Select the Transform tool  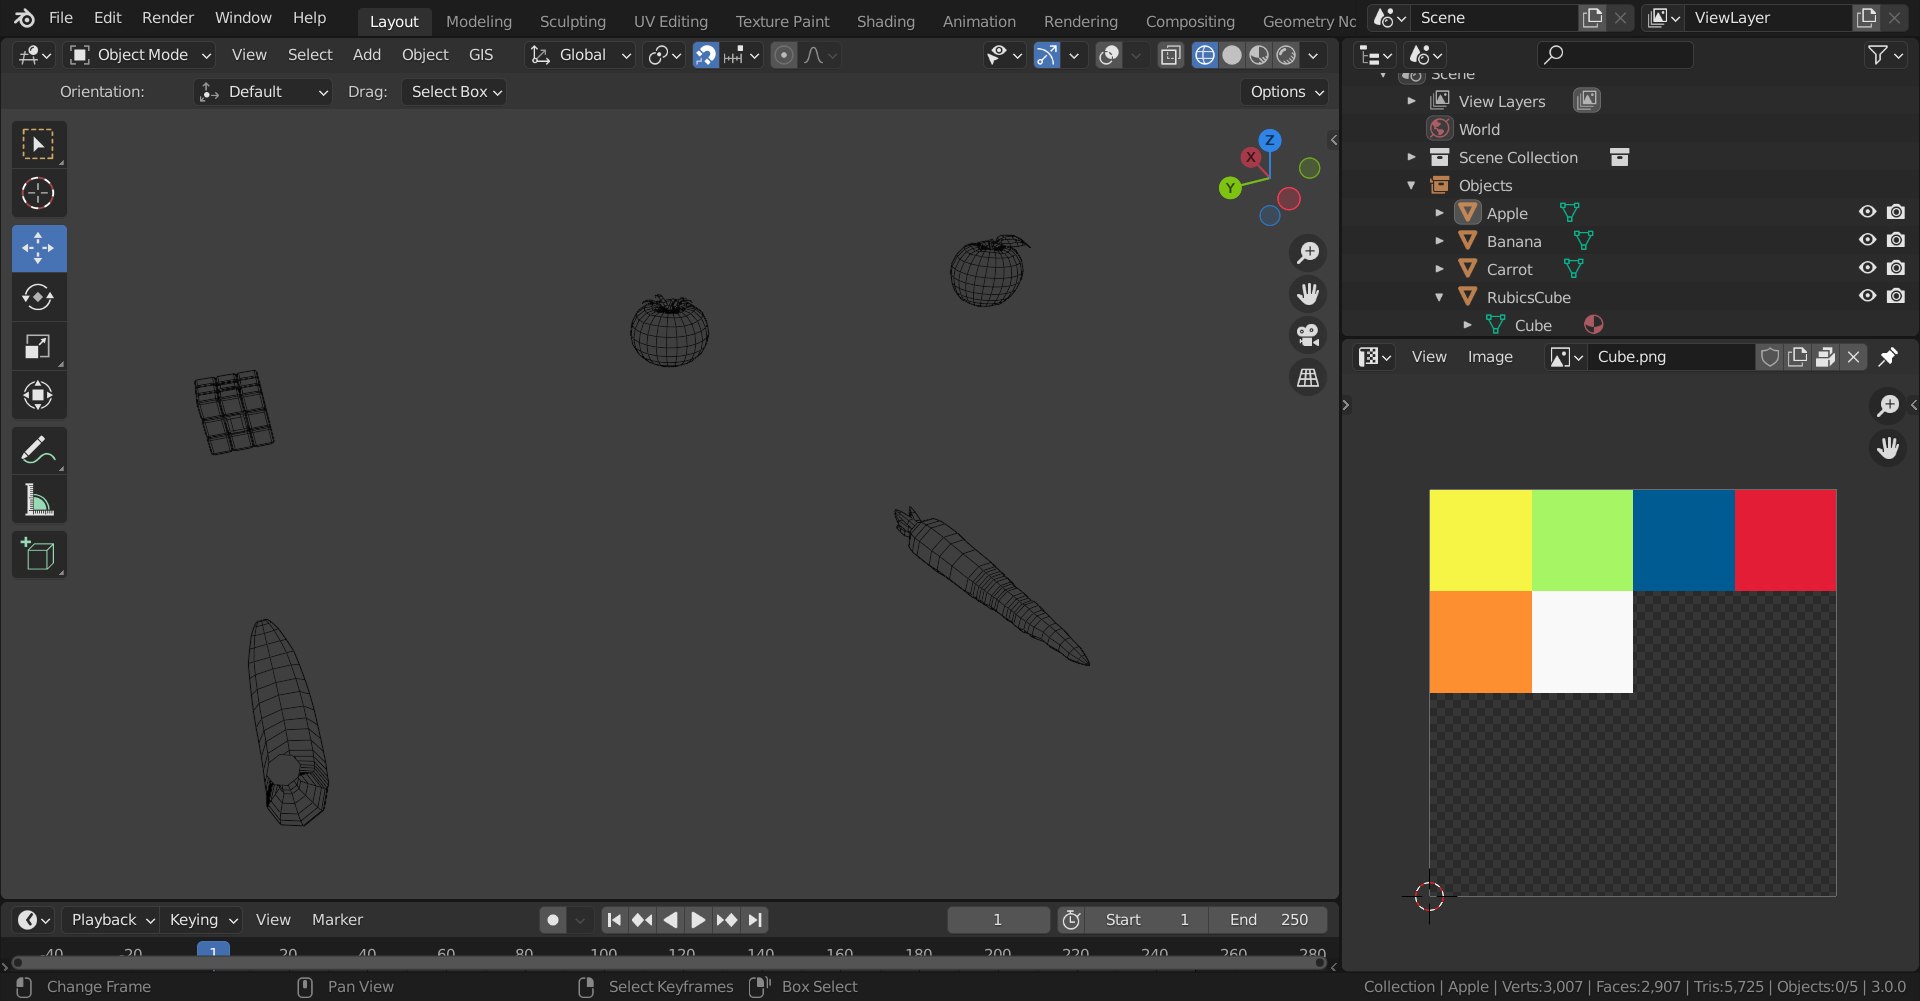(x=39, y=395)
